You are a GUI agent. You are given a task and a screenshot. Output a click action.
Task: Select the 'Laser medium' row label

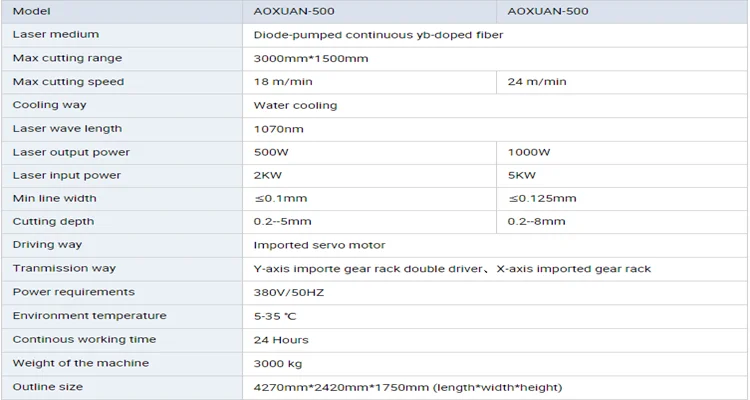pyautogui.click(x=56, y=34)
